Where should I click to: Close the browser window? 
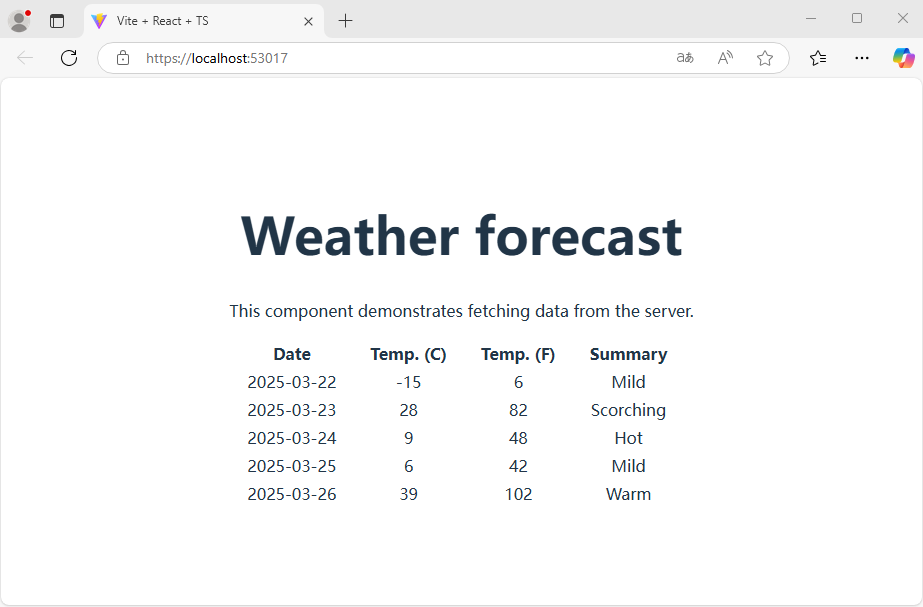pos(902,19)
